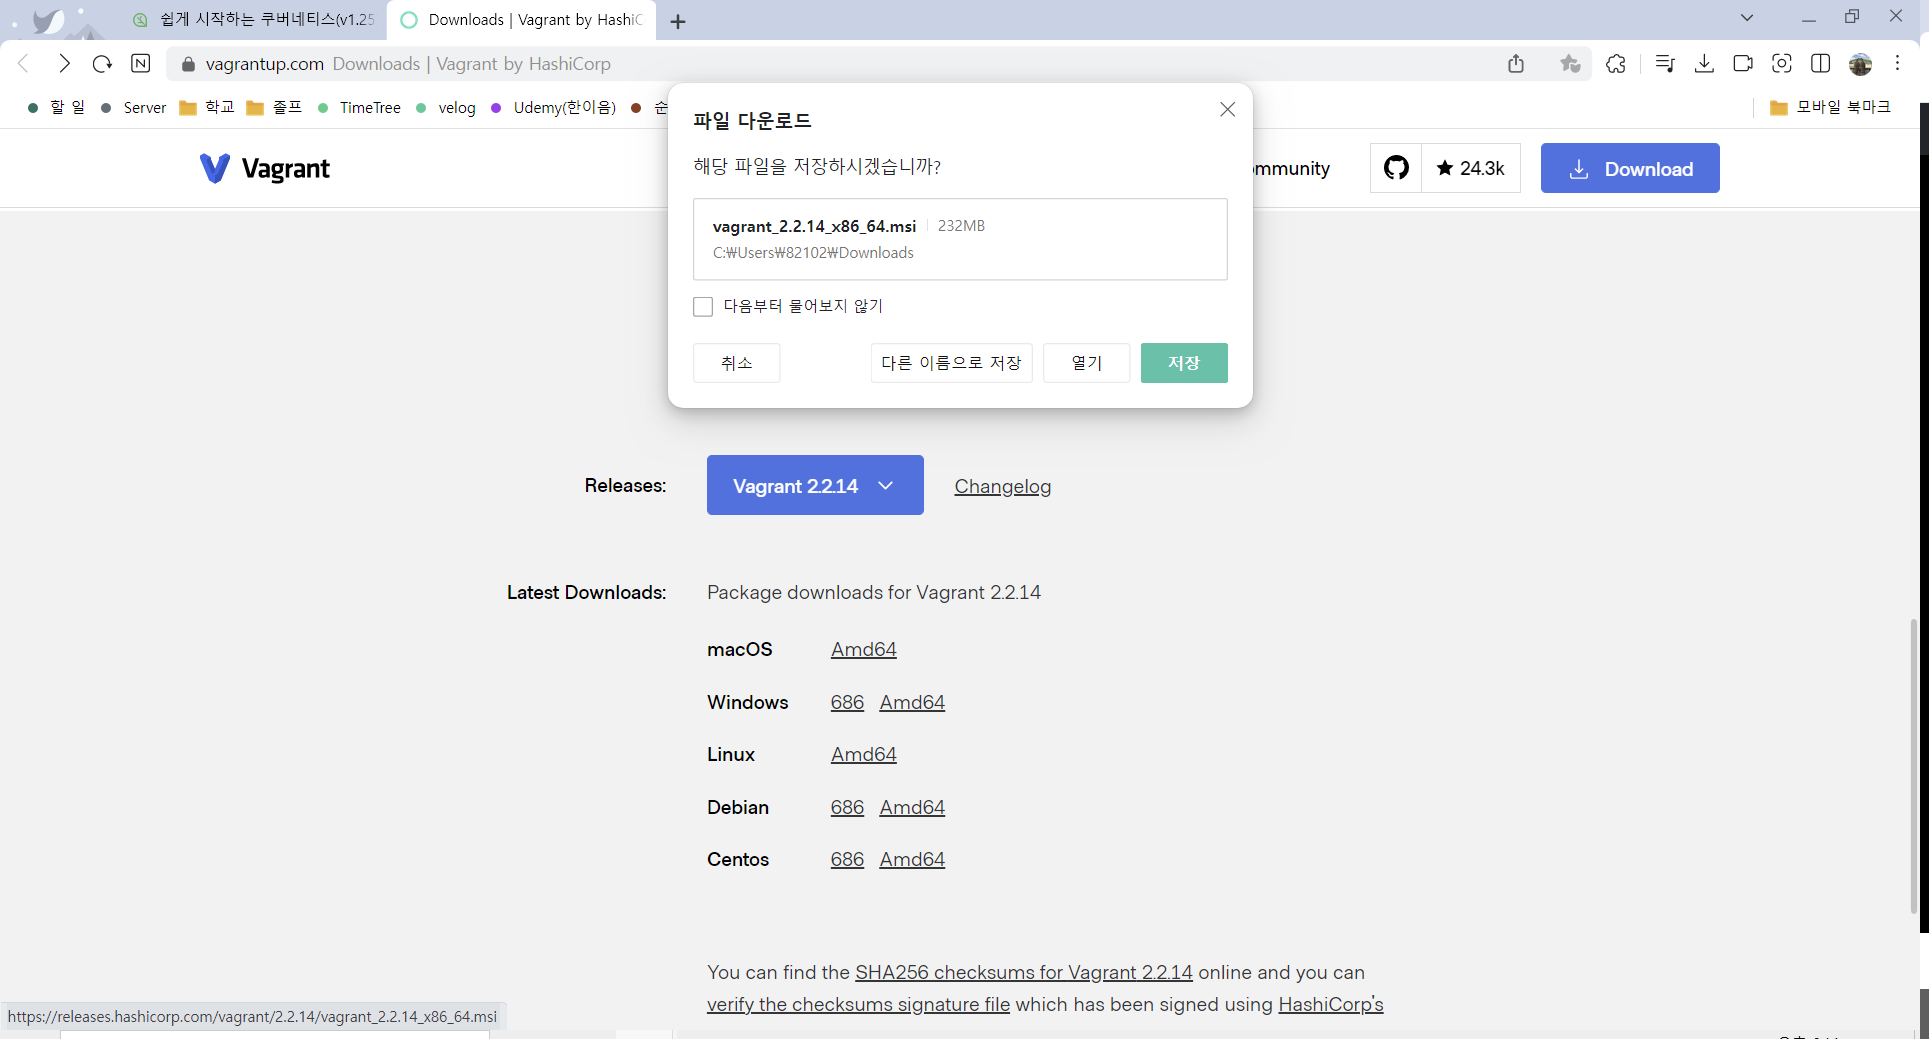
Task: Click the vagrant_2.2.14_x86_64.msi file name
Action: pos(814,226)
